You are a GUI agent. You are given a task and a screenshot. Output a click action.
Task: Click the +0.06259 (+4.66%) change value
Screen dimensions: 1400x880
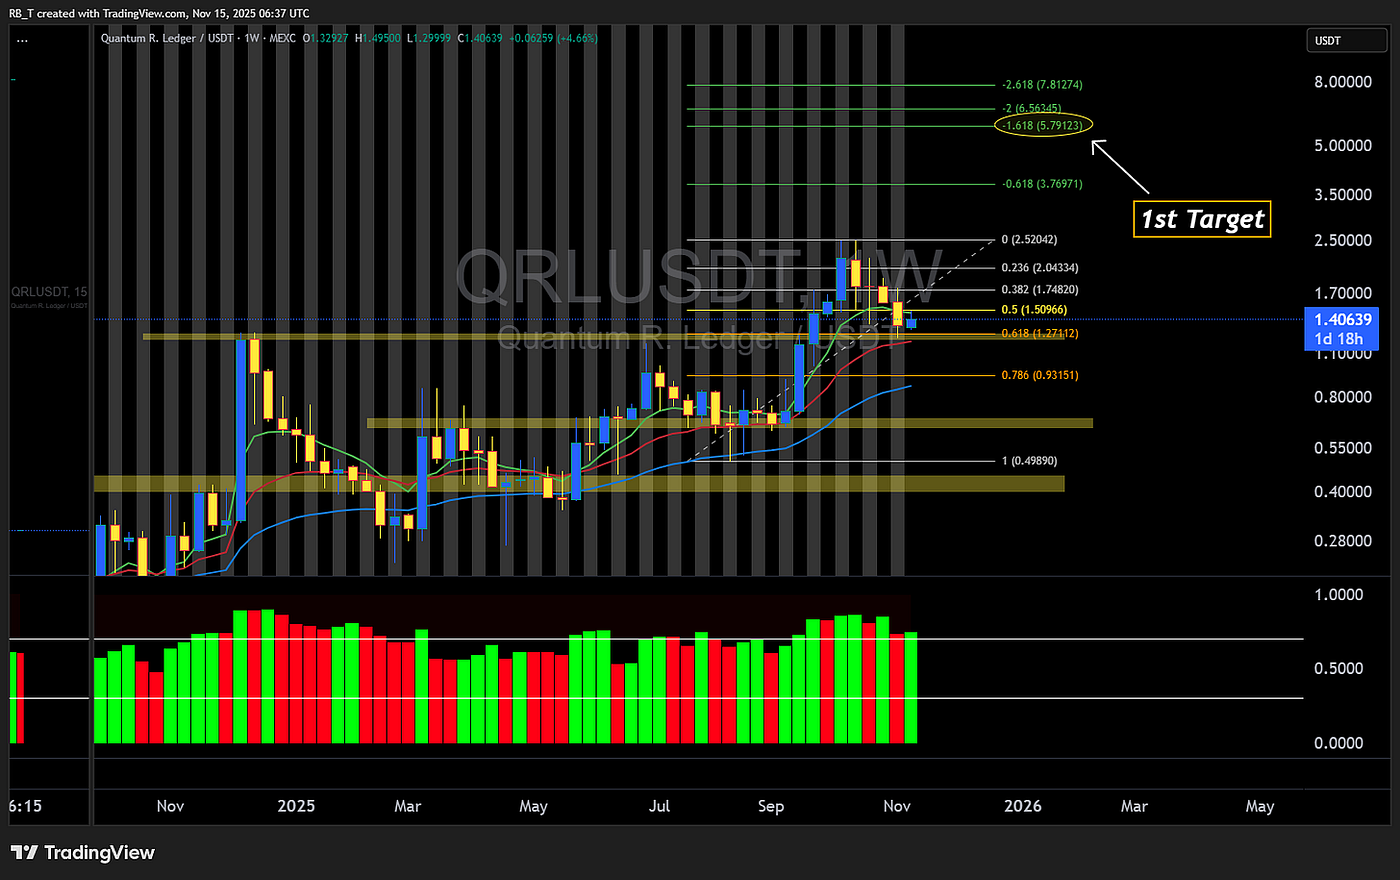click(554, 39)
